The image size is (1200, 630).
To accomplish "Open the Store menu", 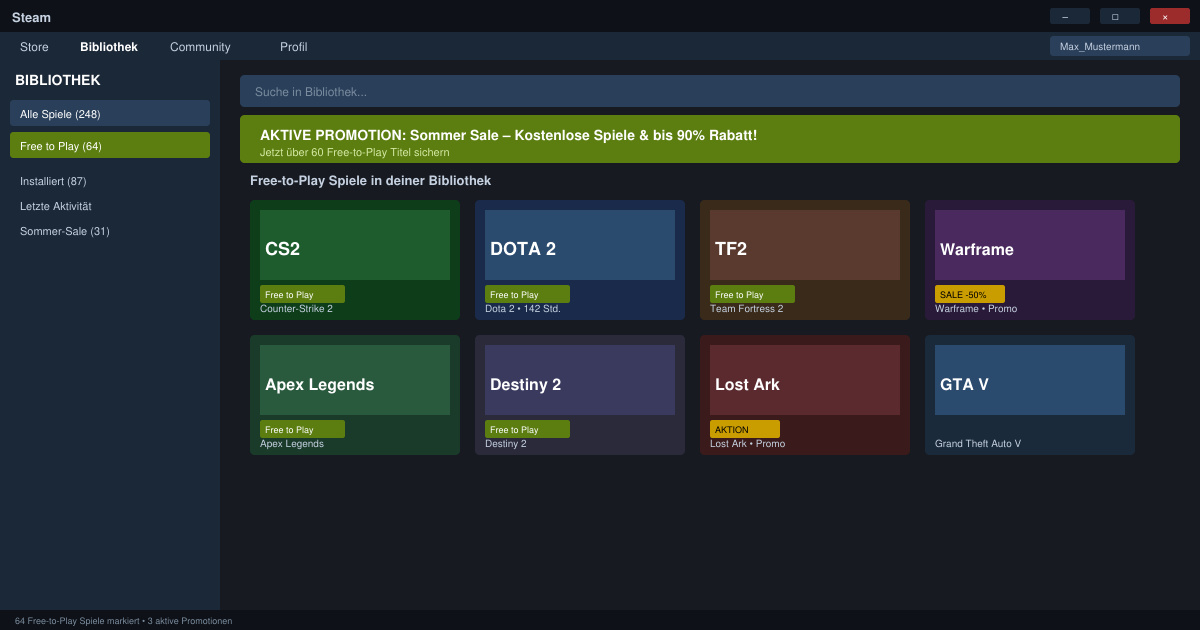I will click(34, 47).
